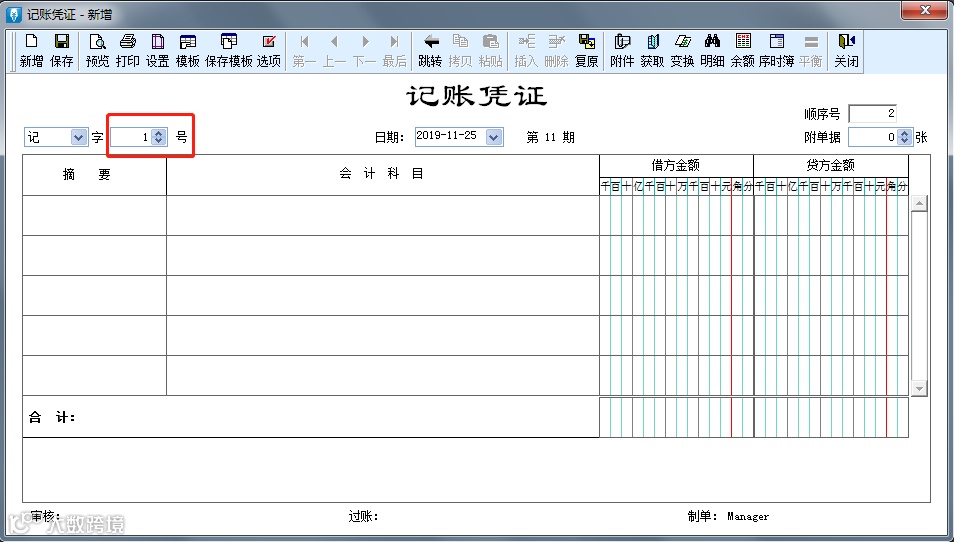Go to 最后 last voucher
The image size is (954, 542).
coord(394,50)
